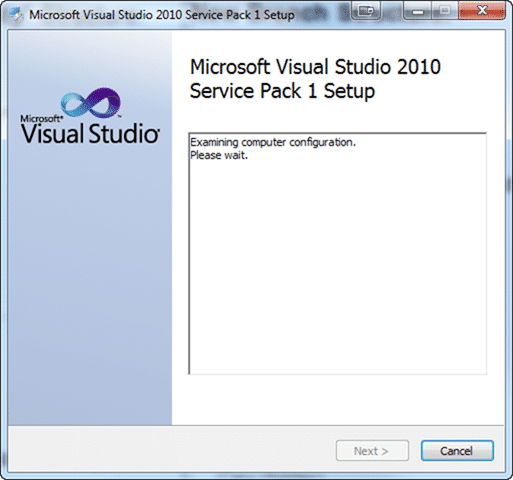Click the setup installer icon in title bar

tap(15, 15)
